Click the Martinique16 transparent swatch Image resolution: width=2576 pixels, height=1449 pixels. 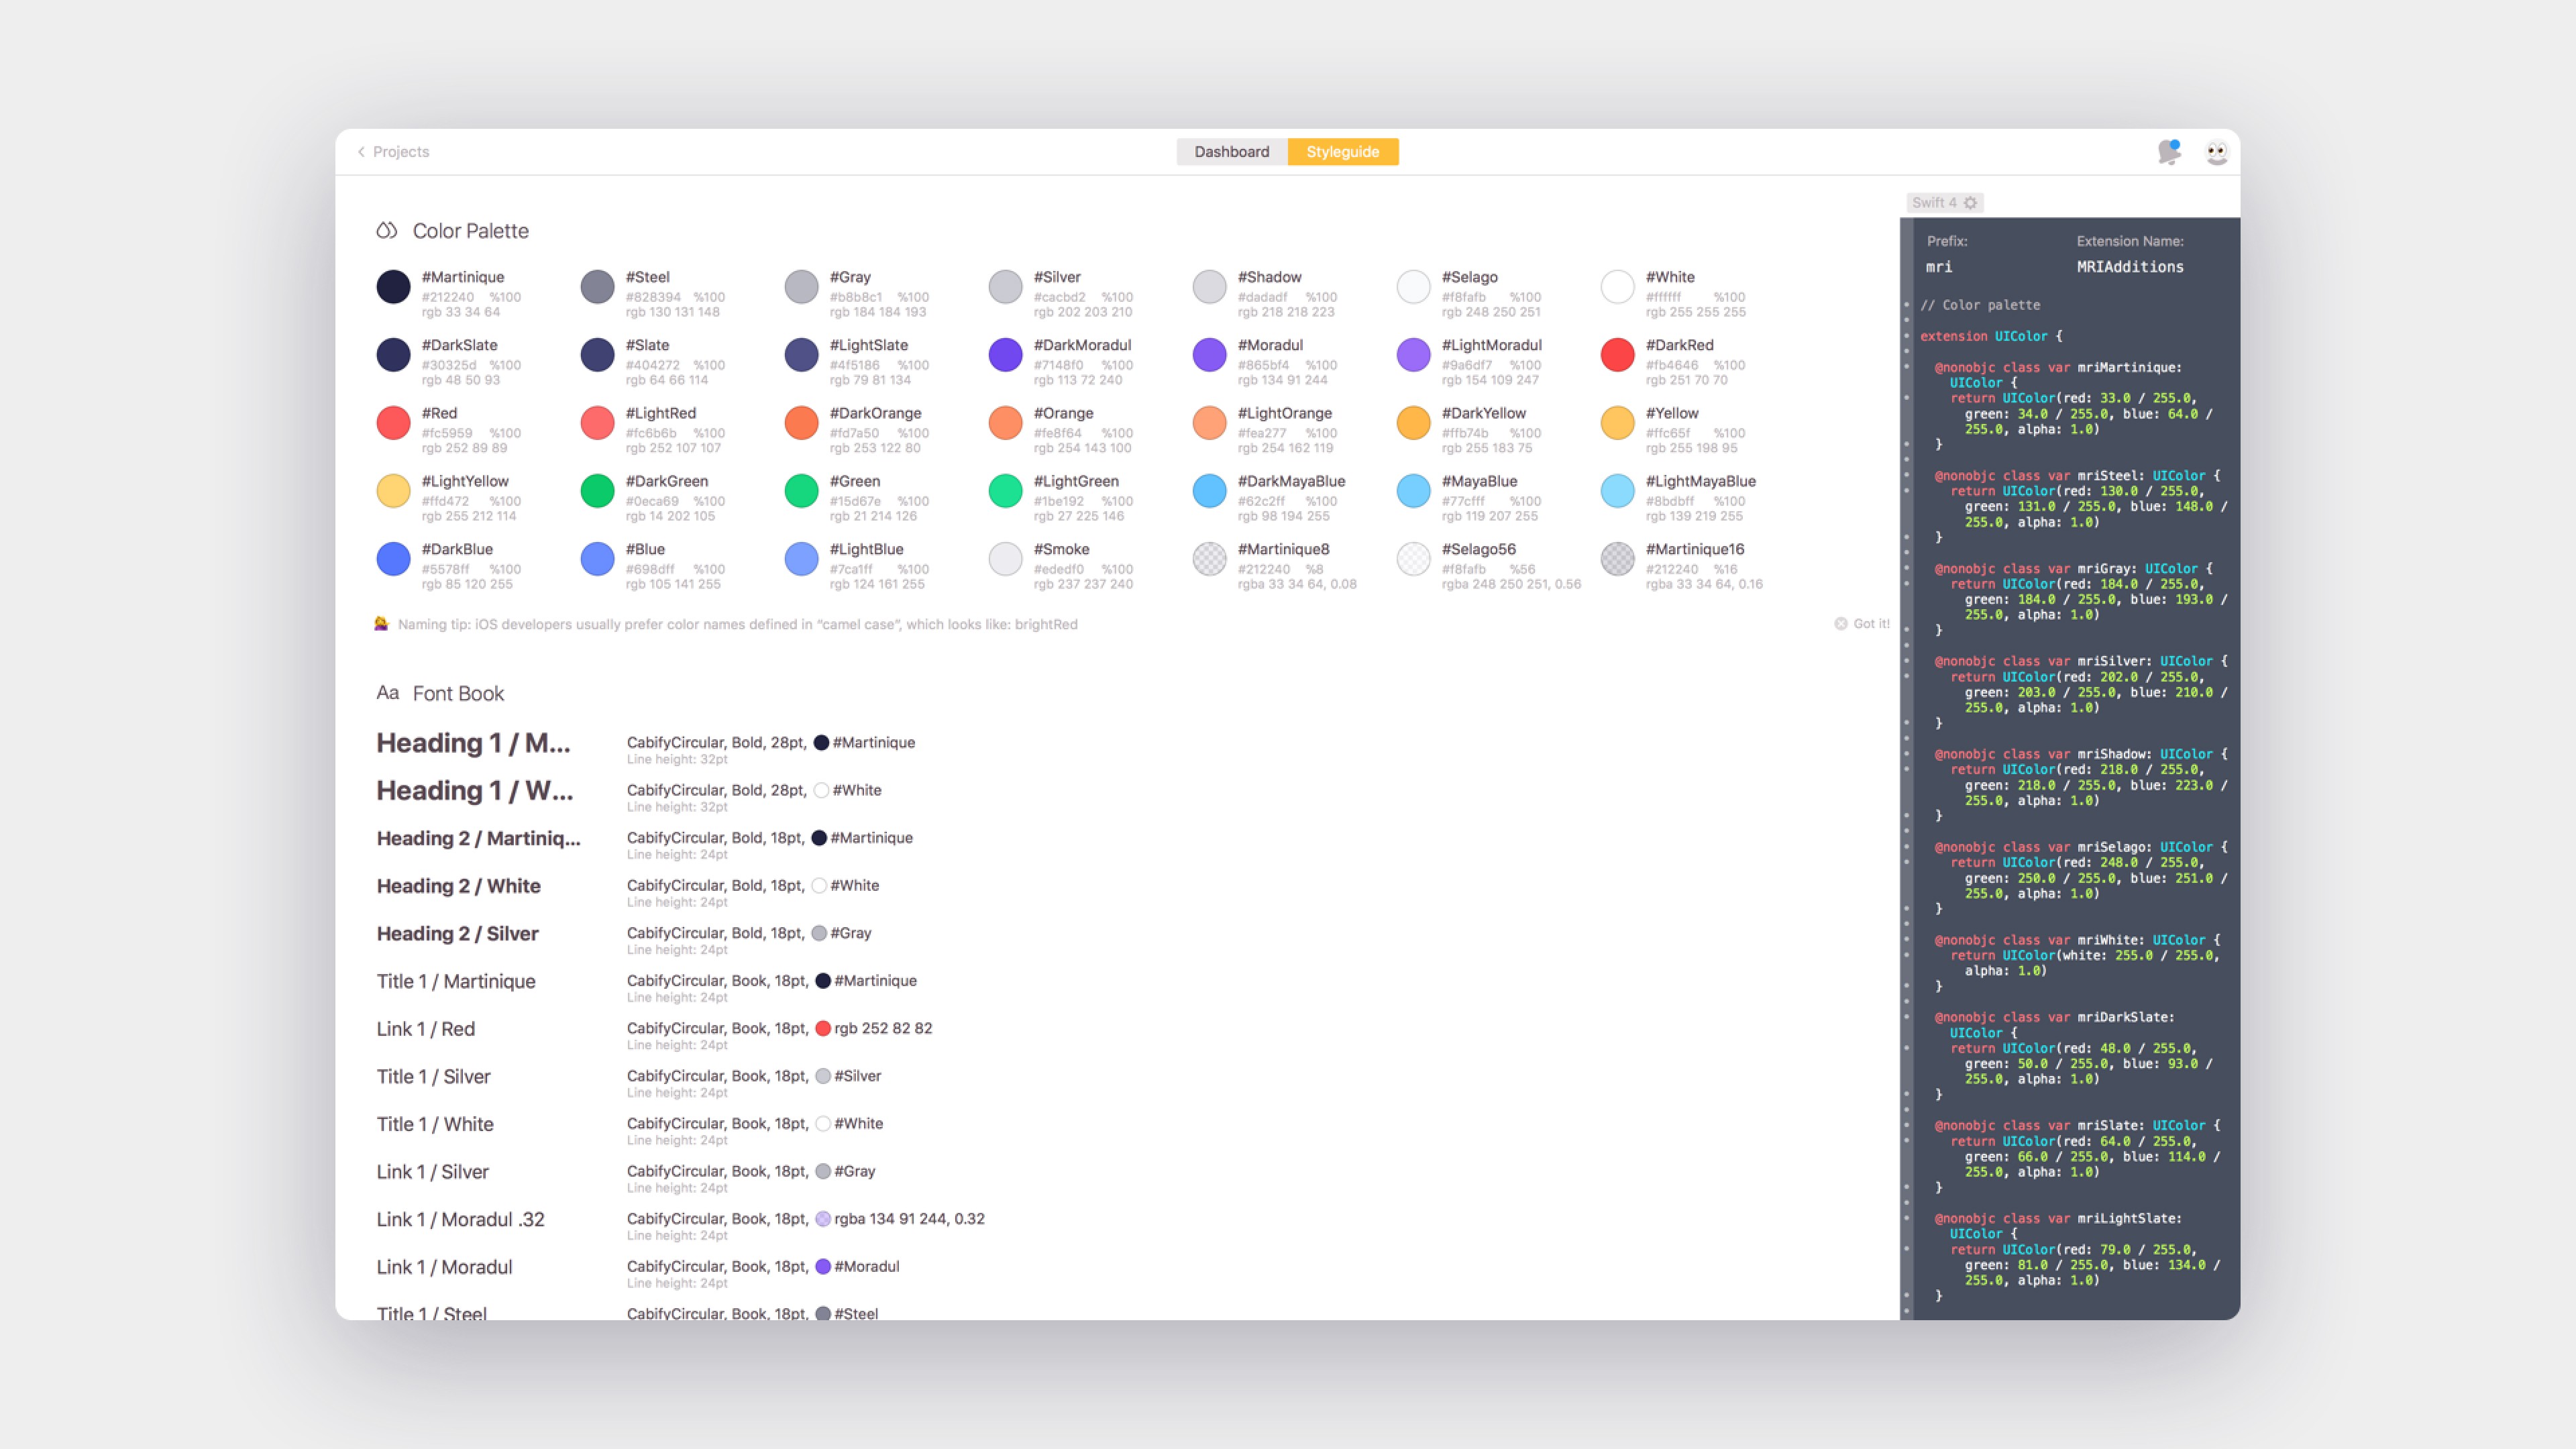tap(1617, 559)
